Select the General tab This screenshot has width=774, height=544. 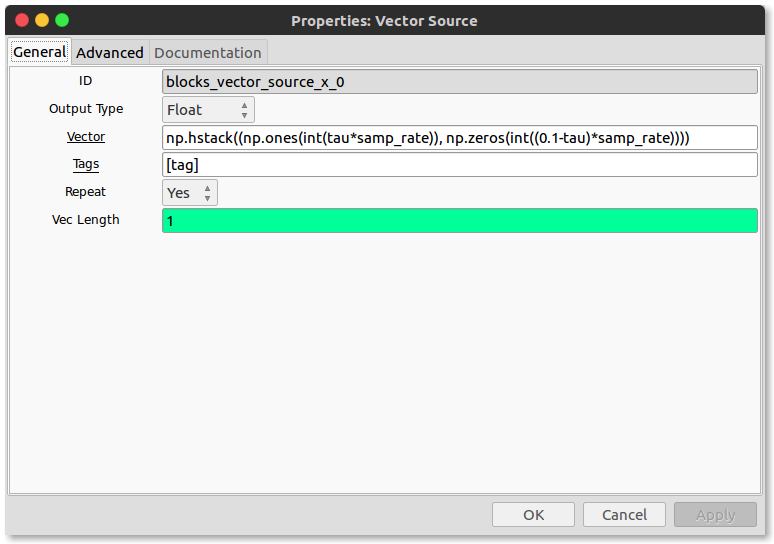pos(39,52)
